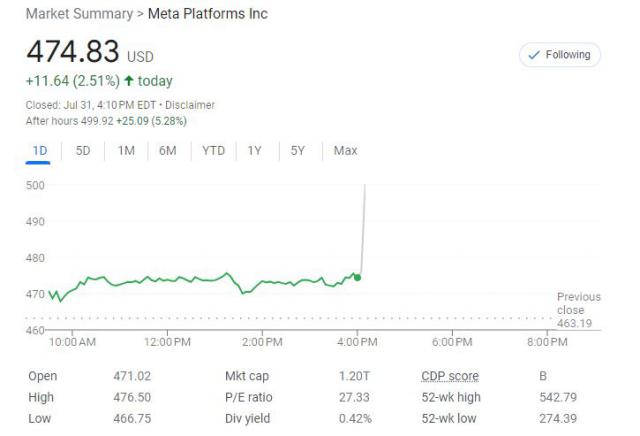Screen dimensions: 640x436
Task: Show the YTD chart range
Action: pyautogui.click(x=213, y=151)
